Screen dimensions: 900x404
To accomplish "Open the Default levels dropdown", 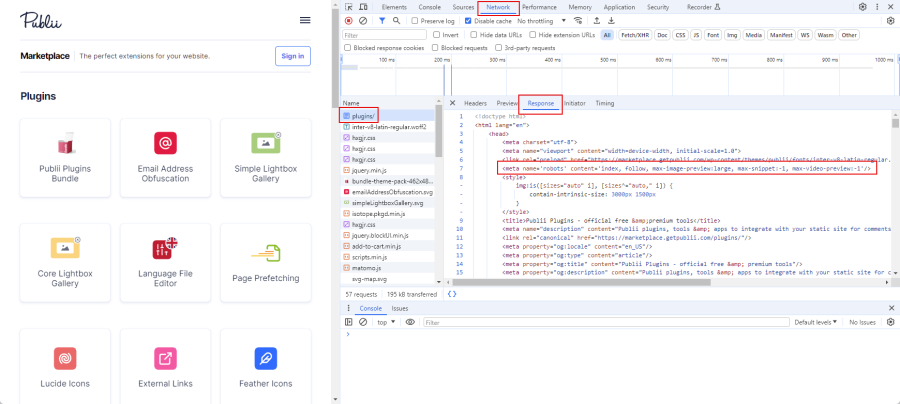I will click(x=815, y=322).
